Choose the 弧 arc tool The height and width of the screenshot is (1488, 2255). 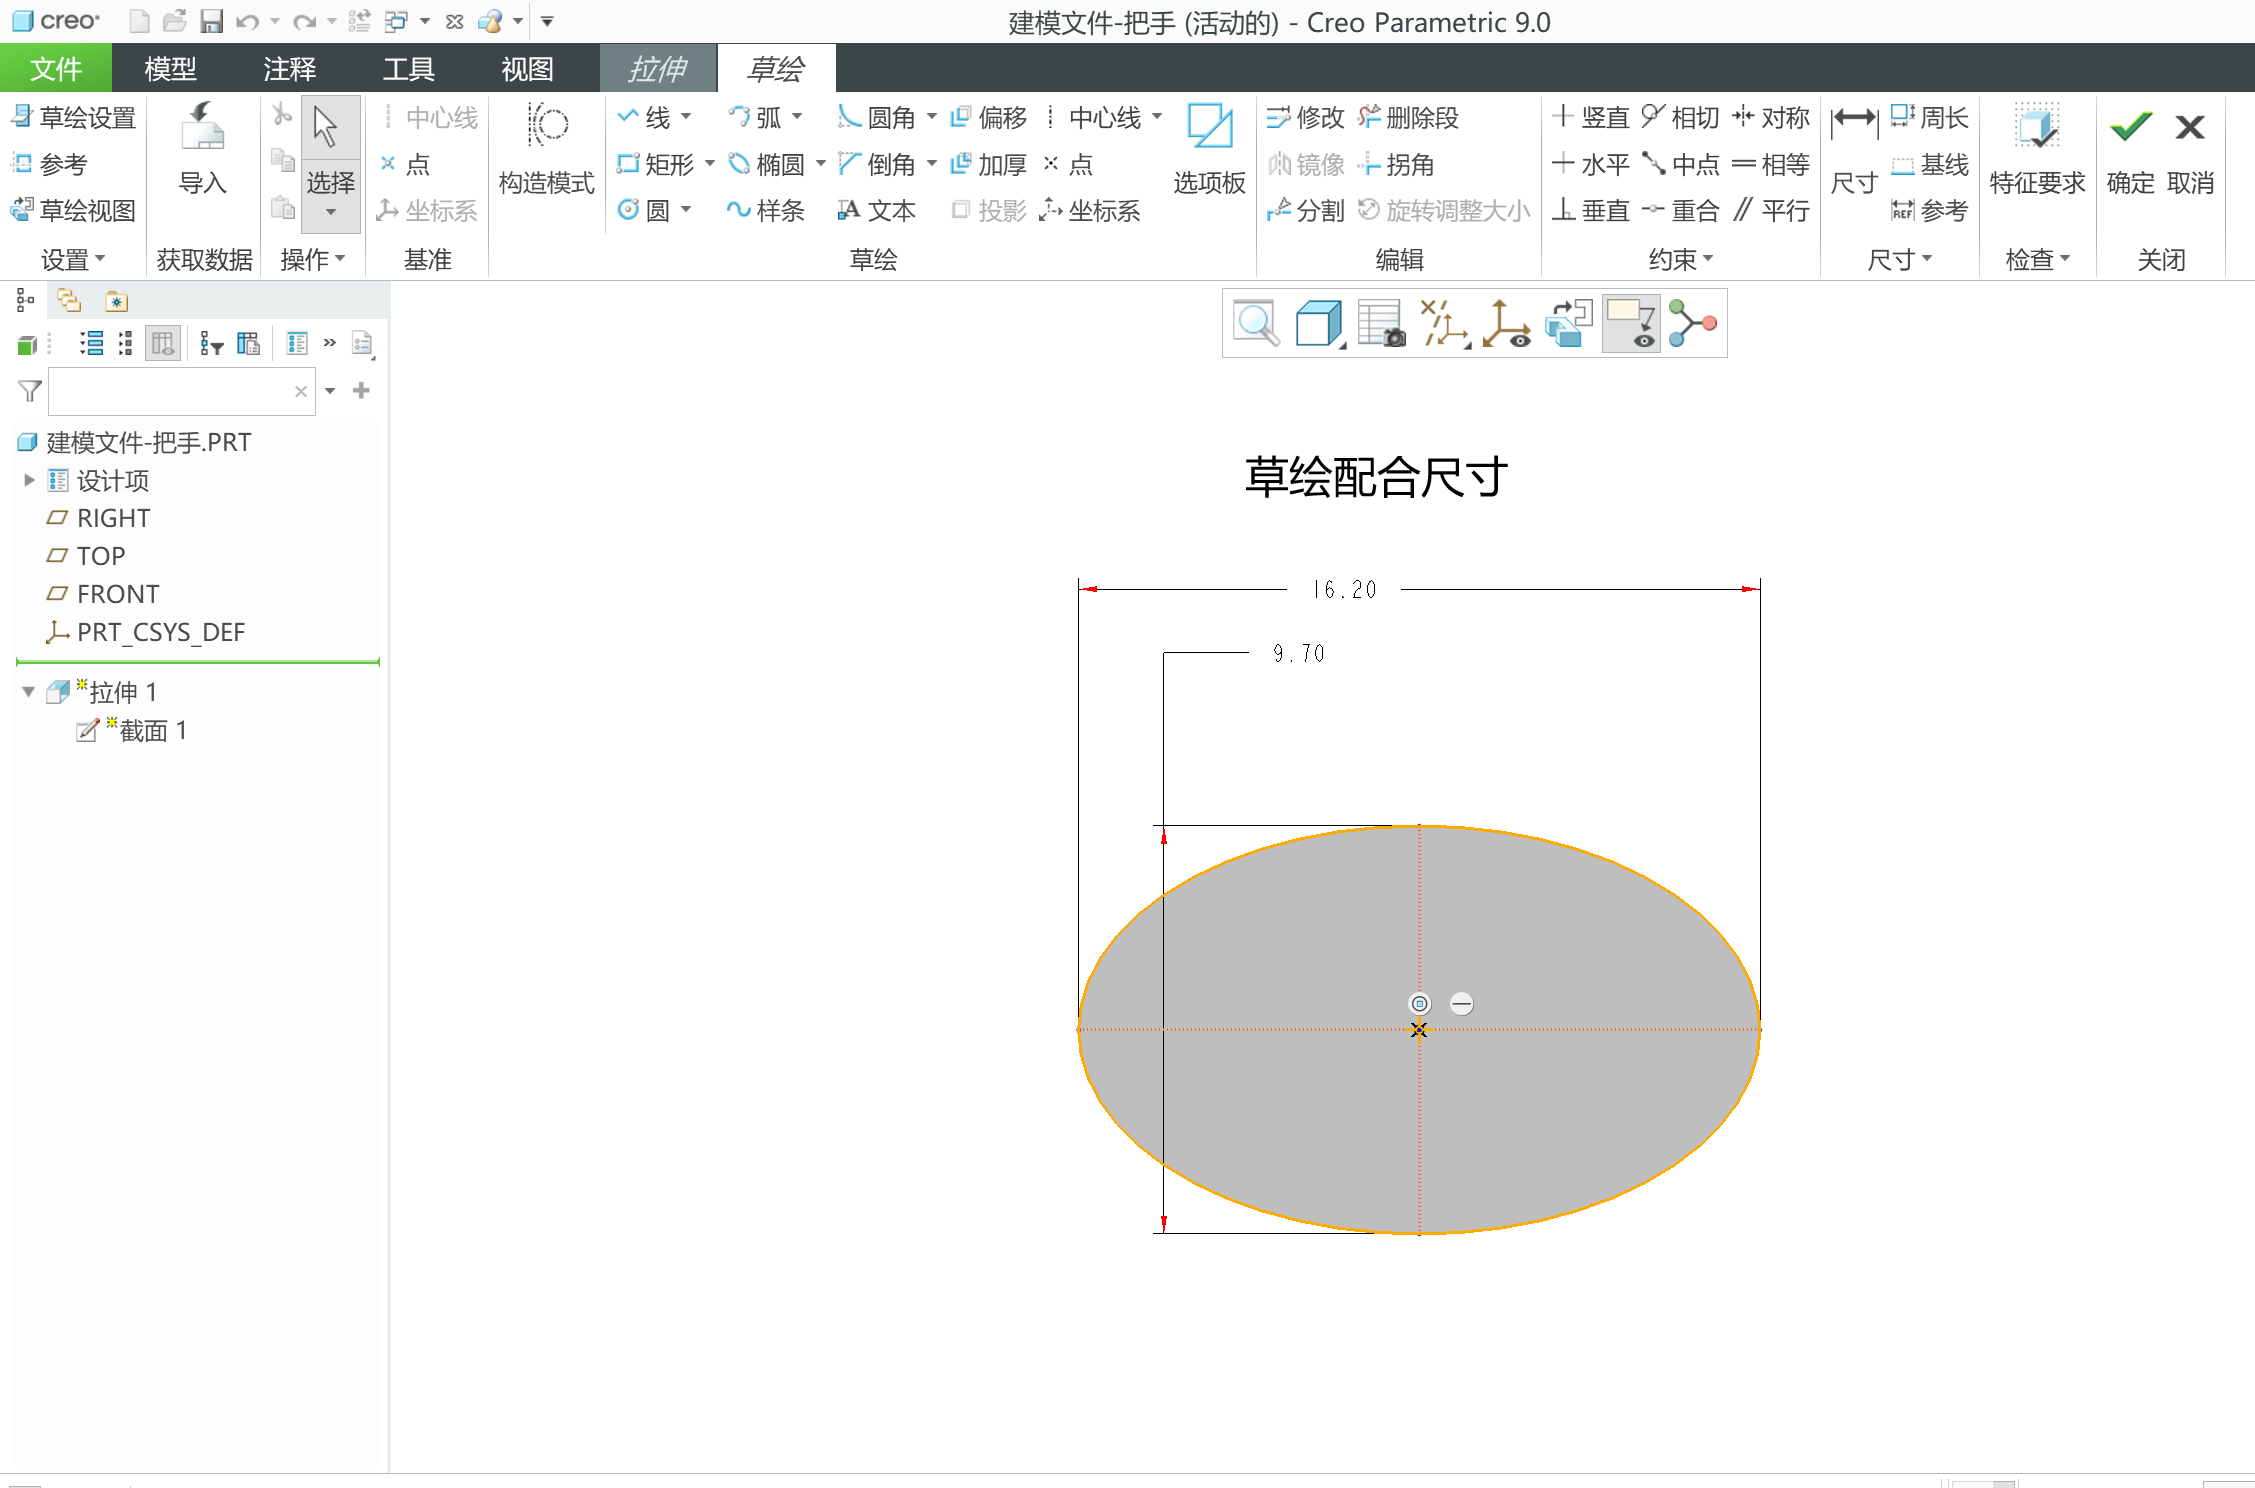pos(755,118)
